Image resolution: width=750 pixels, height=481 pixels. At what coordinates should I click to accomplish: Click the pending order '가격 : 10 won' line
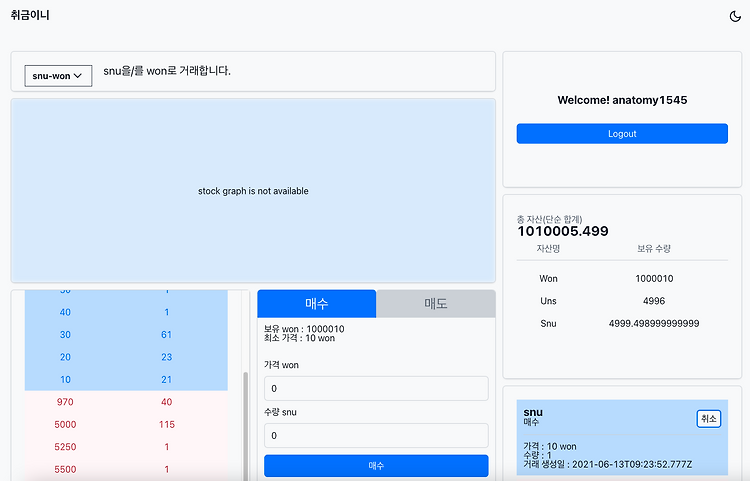point(550,447)
